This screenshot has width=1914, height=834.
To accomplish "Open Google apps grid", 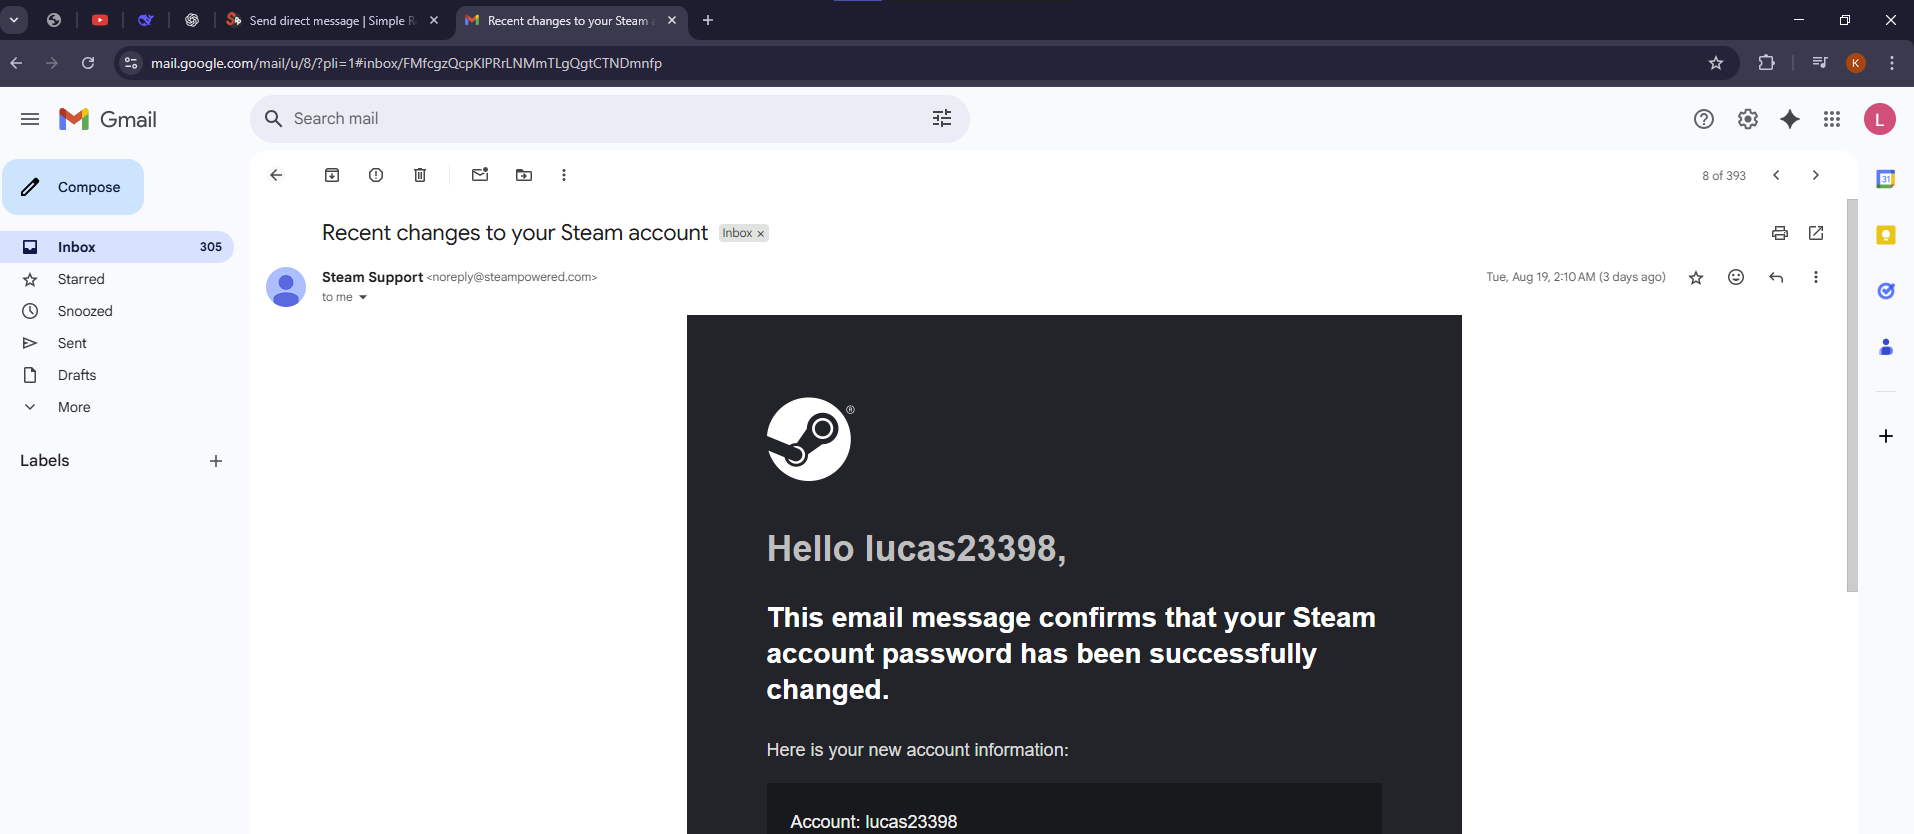I will [1832, 119].
